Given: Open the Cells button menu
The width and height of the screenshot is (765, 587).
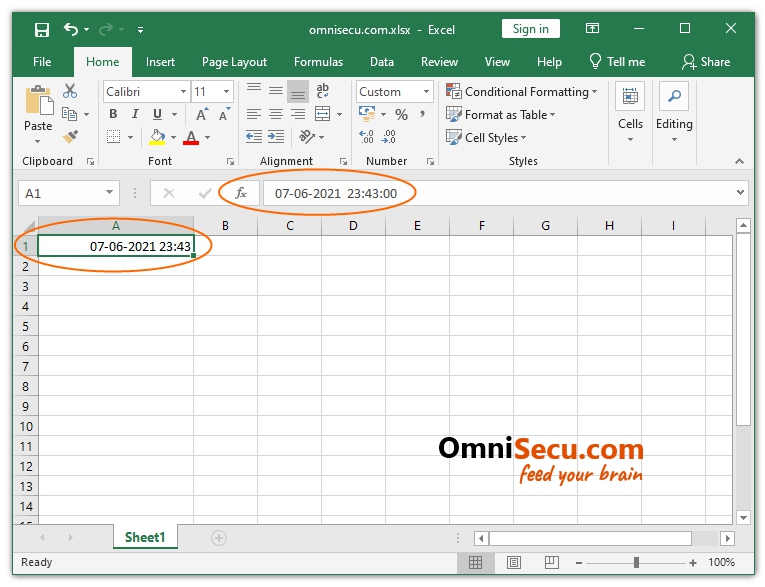Looking at the screenshot, I should coord(630,114).
